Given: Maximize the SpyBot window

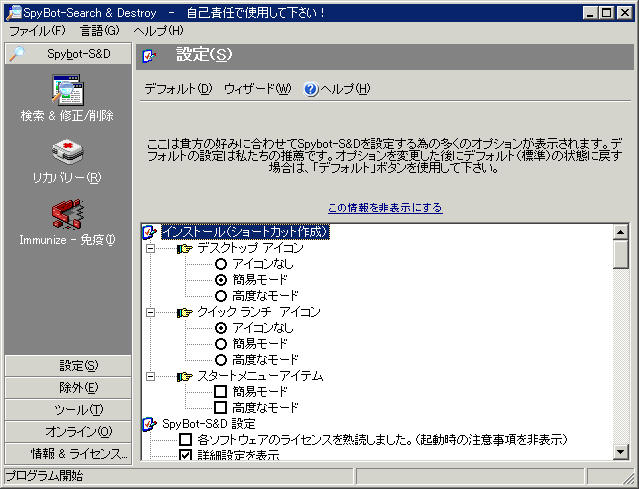Looking at the screenshot, I should pyautogui.click(x=607, y=13).
